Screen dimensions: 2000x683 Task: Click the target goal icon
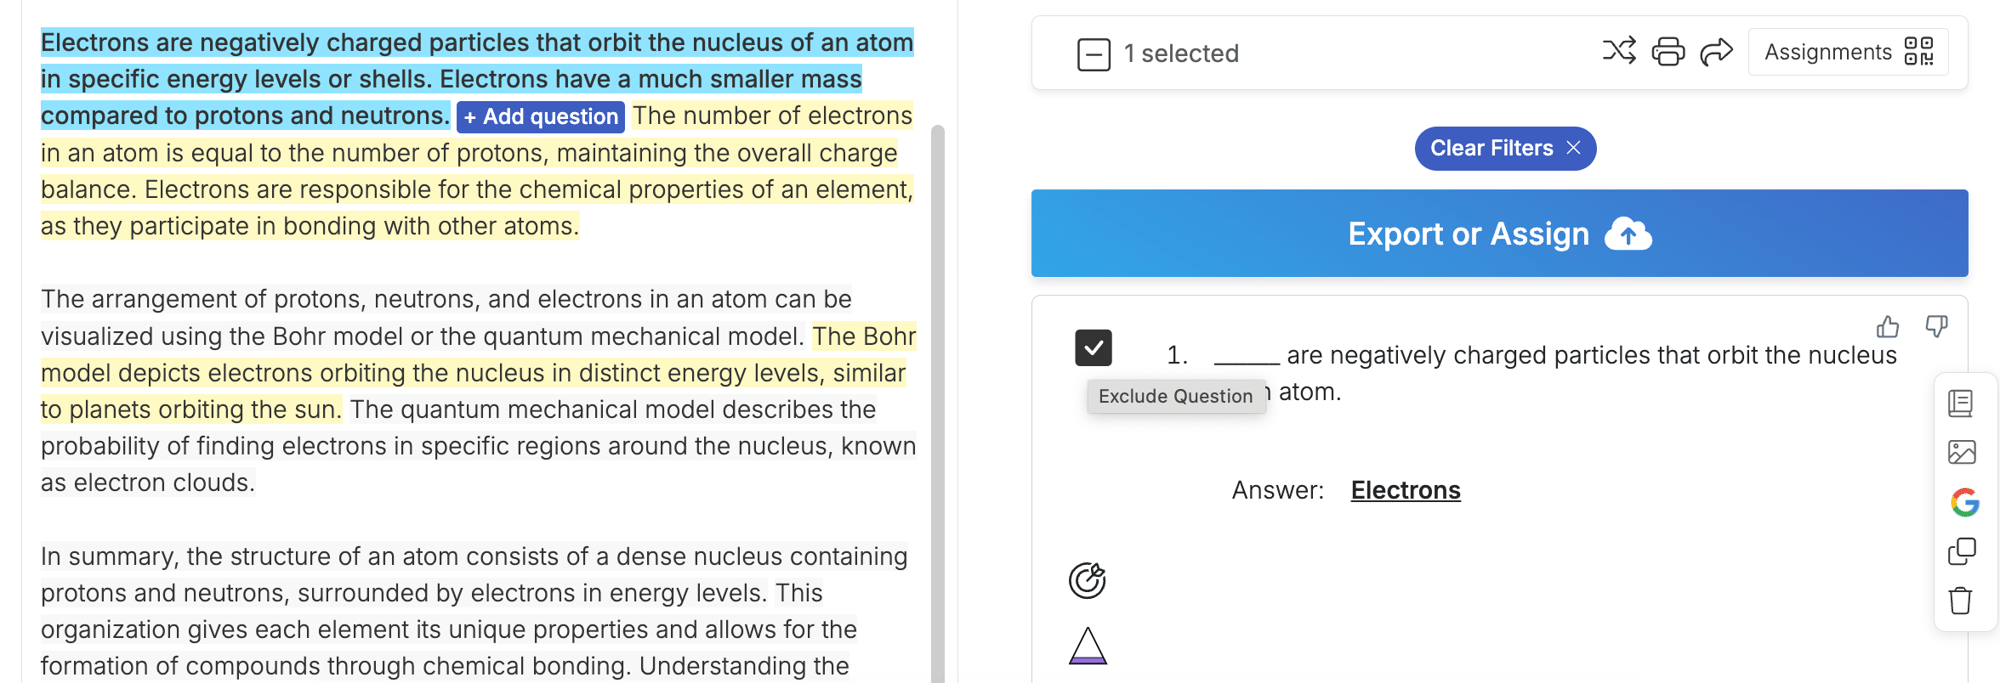tap(1087, 580)
